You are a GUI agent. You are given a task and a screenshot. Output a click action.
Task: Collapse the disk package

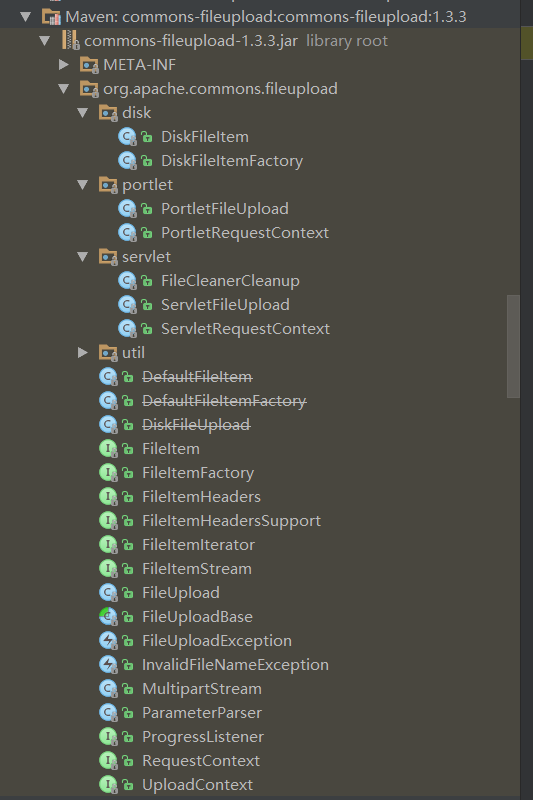(x=83, y=113)
